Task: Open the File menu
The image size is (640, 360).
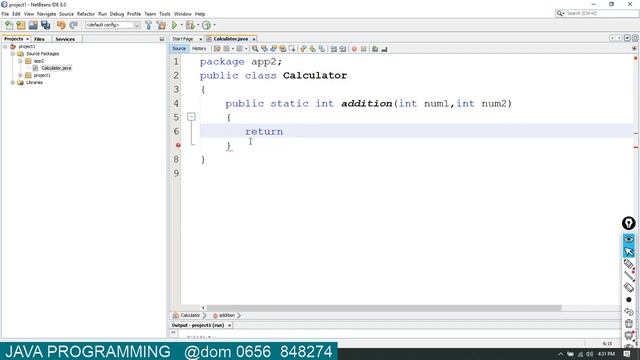Action: click(x=5, y=14)
